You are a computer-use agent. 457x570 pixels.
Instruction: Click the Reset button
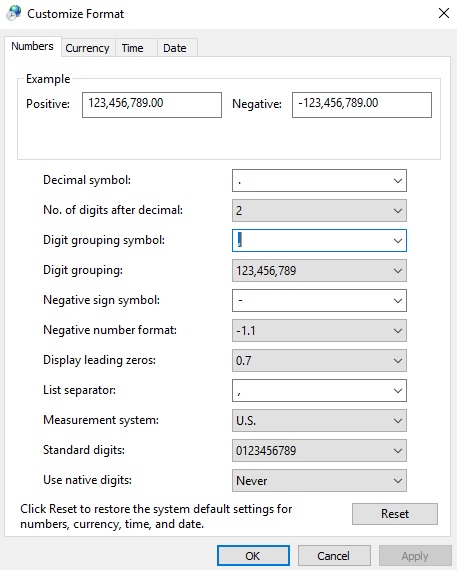[x=395, y=514]
